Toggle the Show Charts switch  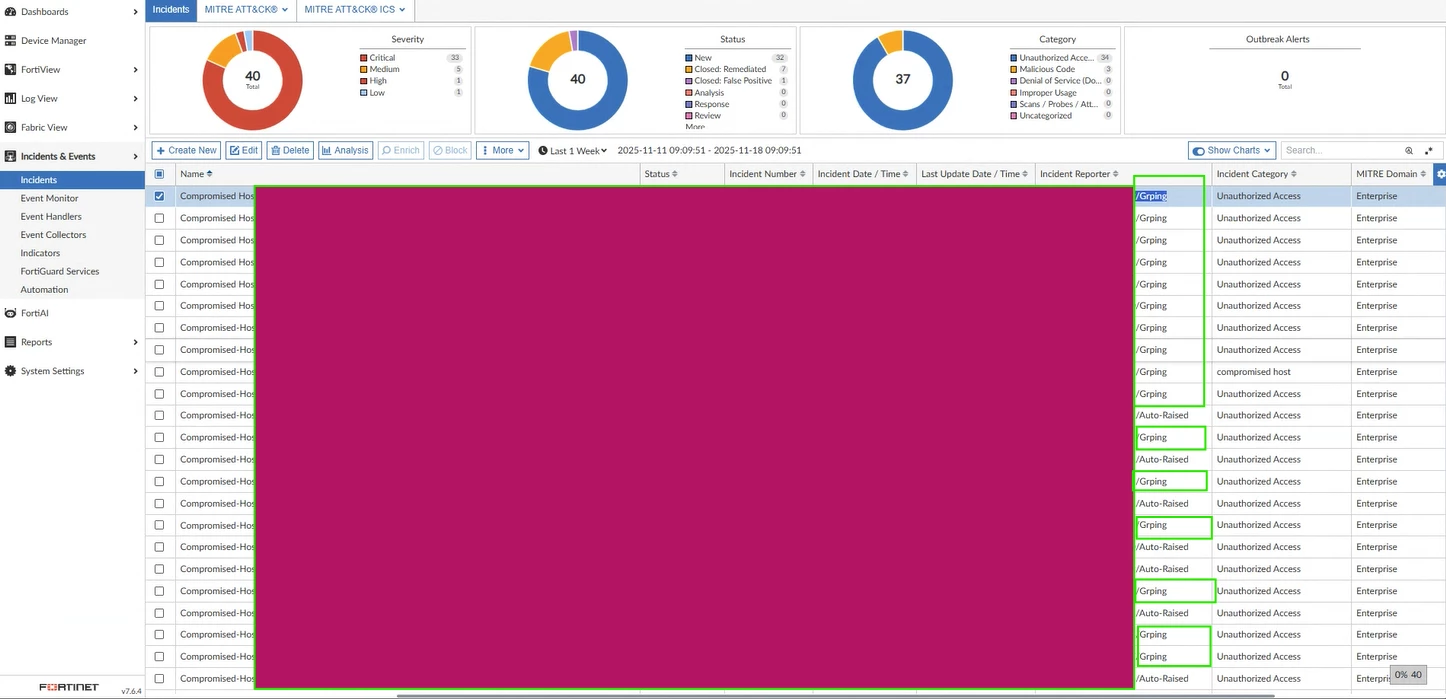1198,151
